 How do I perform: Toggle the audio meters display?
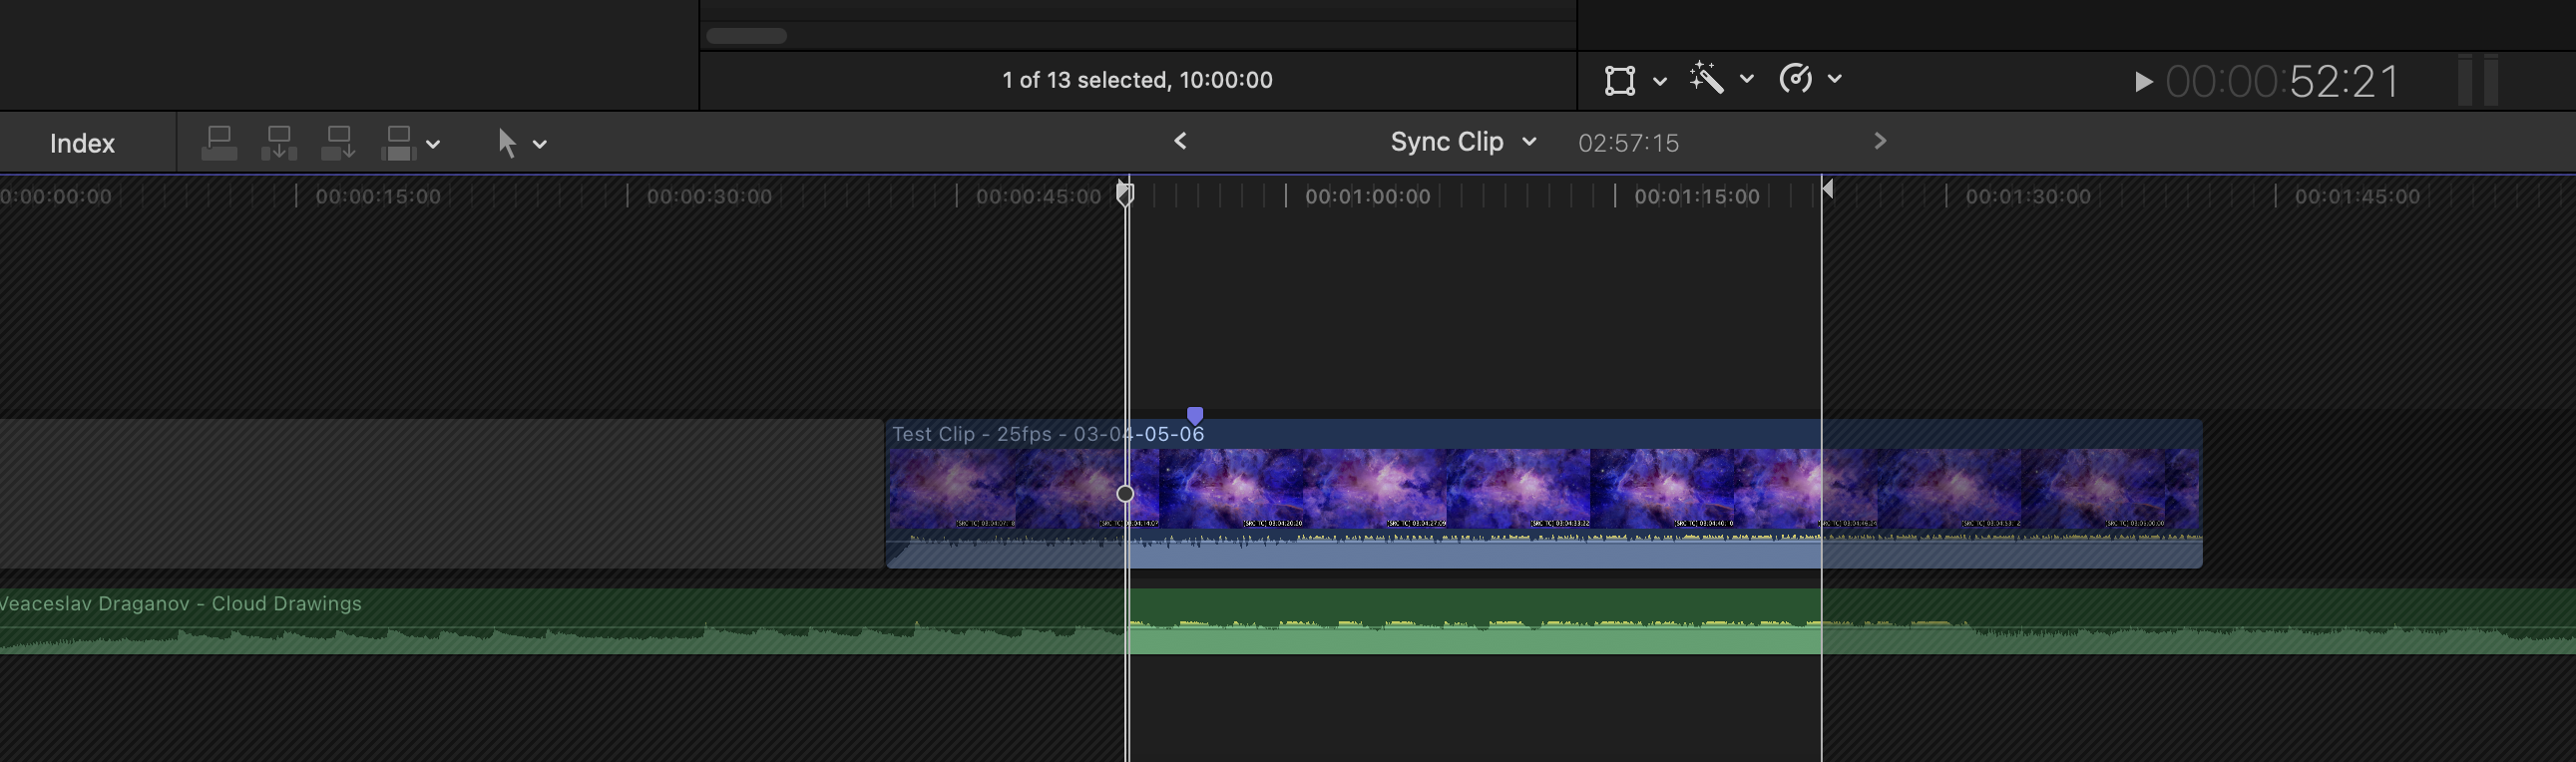pyautogui.click(x=2478, y=80)
